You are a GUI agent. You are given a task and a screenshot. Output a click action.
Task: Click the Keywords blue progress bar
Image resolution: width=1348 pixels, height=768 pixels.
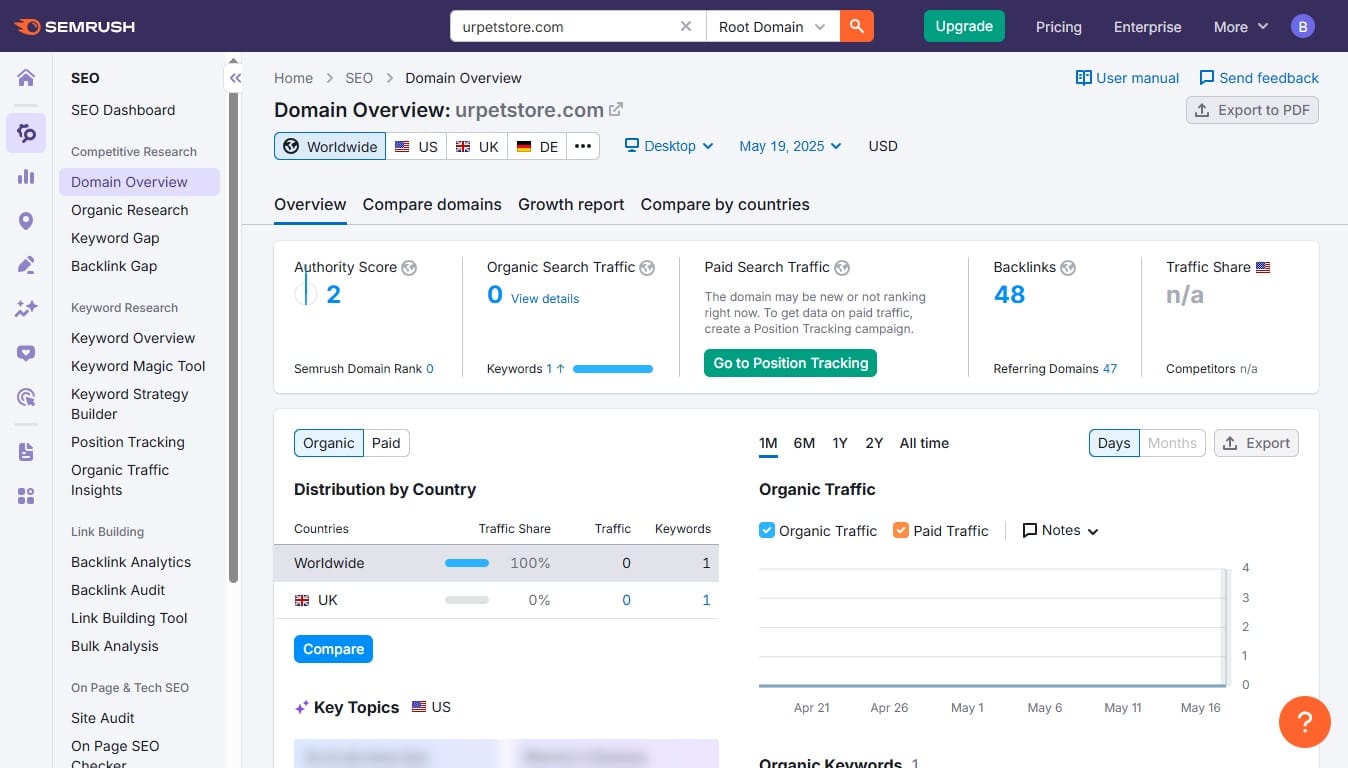coord(613,369)
